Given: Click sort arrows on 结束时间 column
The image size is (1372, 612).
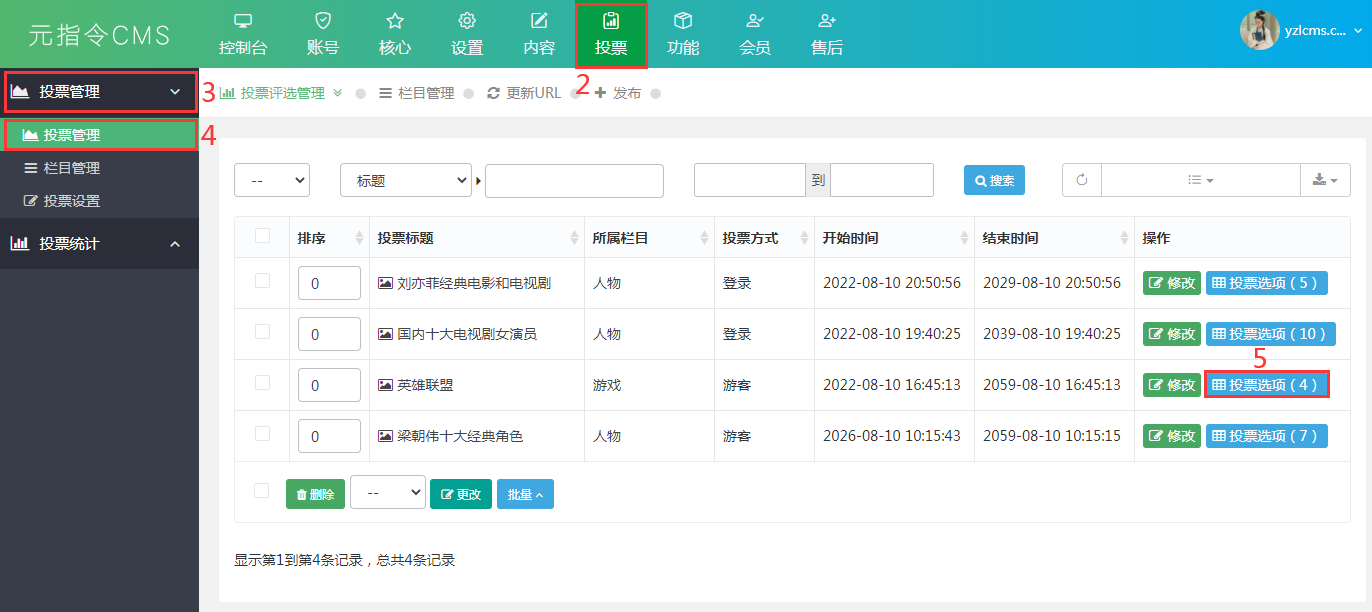Looking at the screenshot, I should [x=1124, y=238].
